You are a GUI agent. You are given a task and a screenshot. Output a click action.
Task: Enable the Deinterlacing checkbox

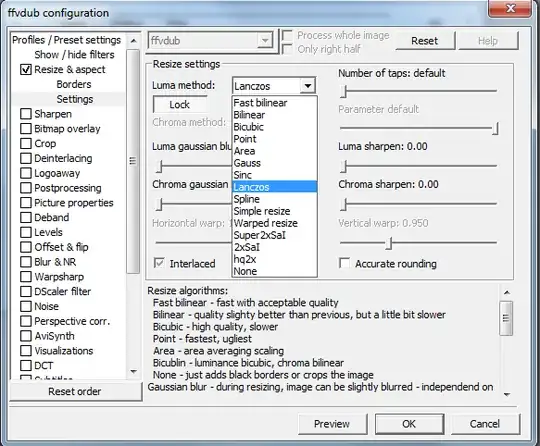pyautogui.click(x=26, y=158)
